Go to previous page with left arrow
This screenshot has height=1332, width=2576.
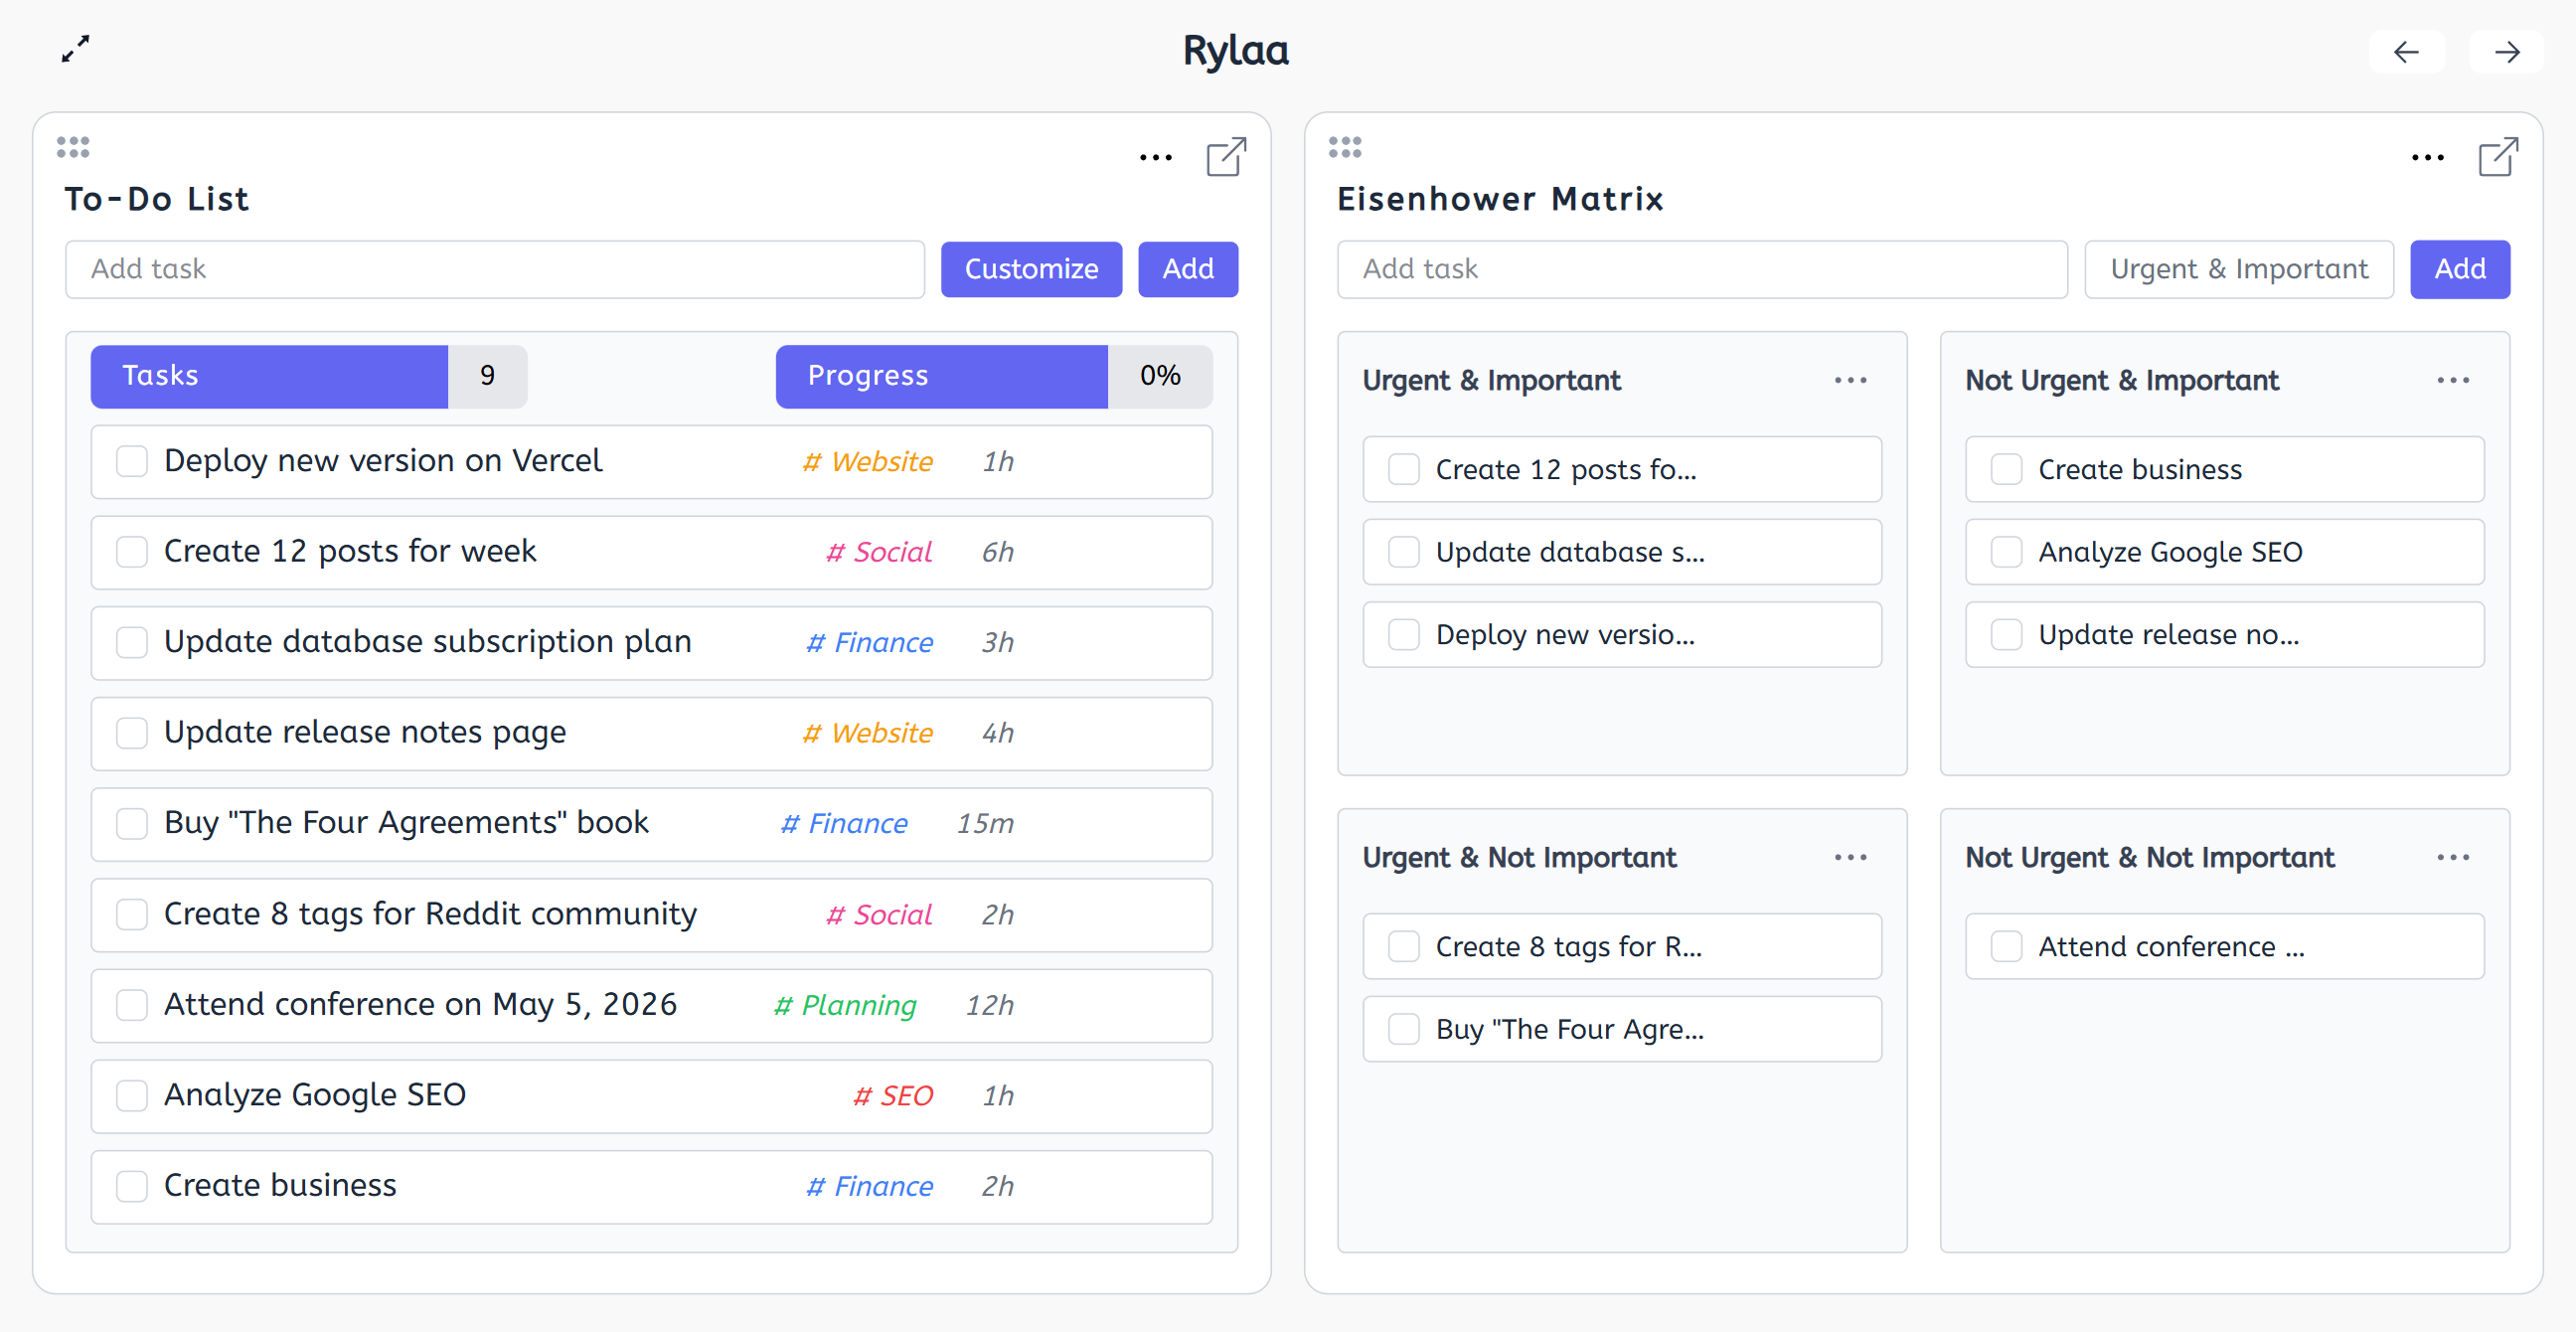(2406, 52)
